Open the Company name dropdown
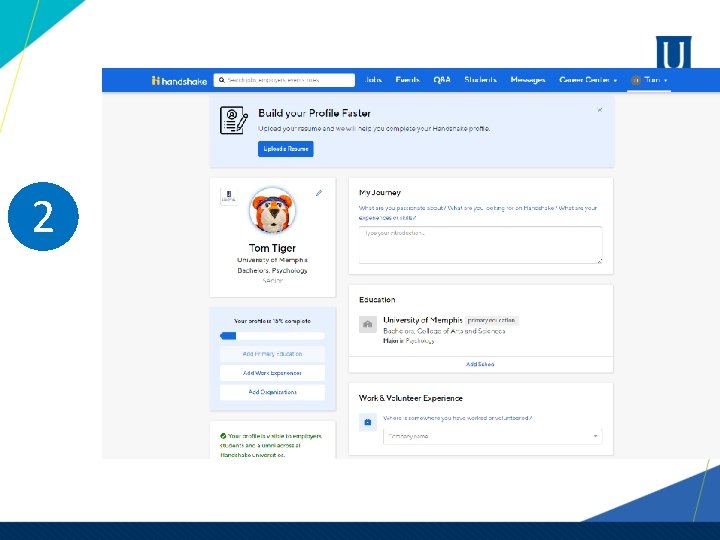The width and height of the screenshot is (720, 540). tap(493, 436)
